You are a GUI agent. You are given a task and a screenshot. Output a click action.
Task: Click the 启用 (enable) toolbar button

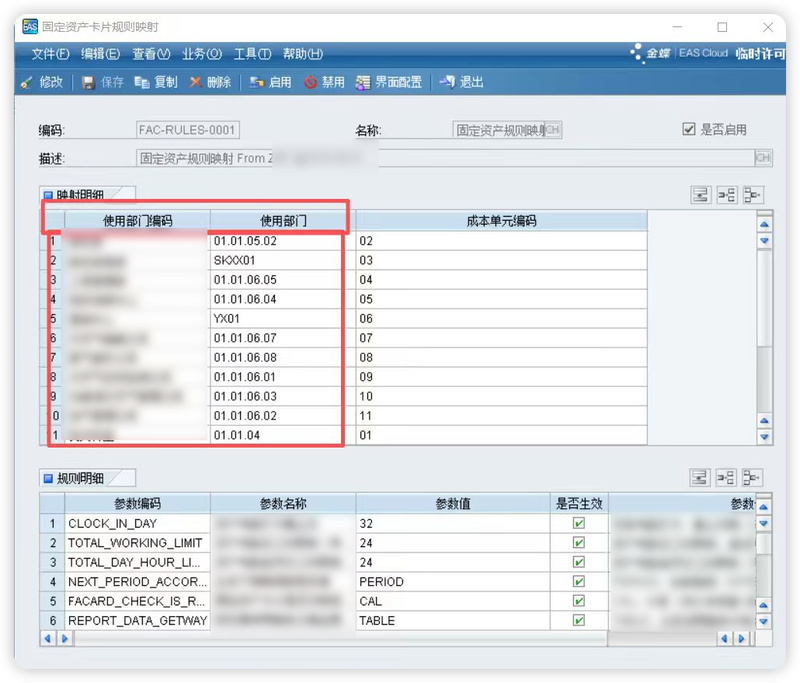pyautogui.click(x=270, y=82)
